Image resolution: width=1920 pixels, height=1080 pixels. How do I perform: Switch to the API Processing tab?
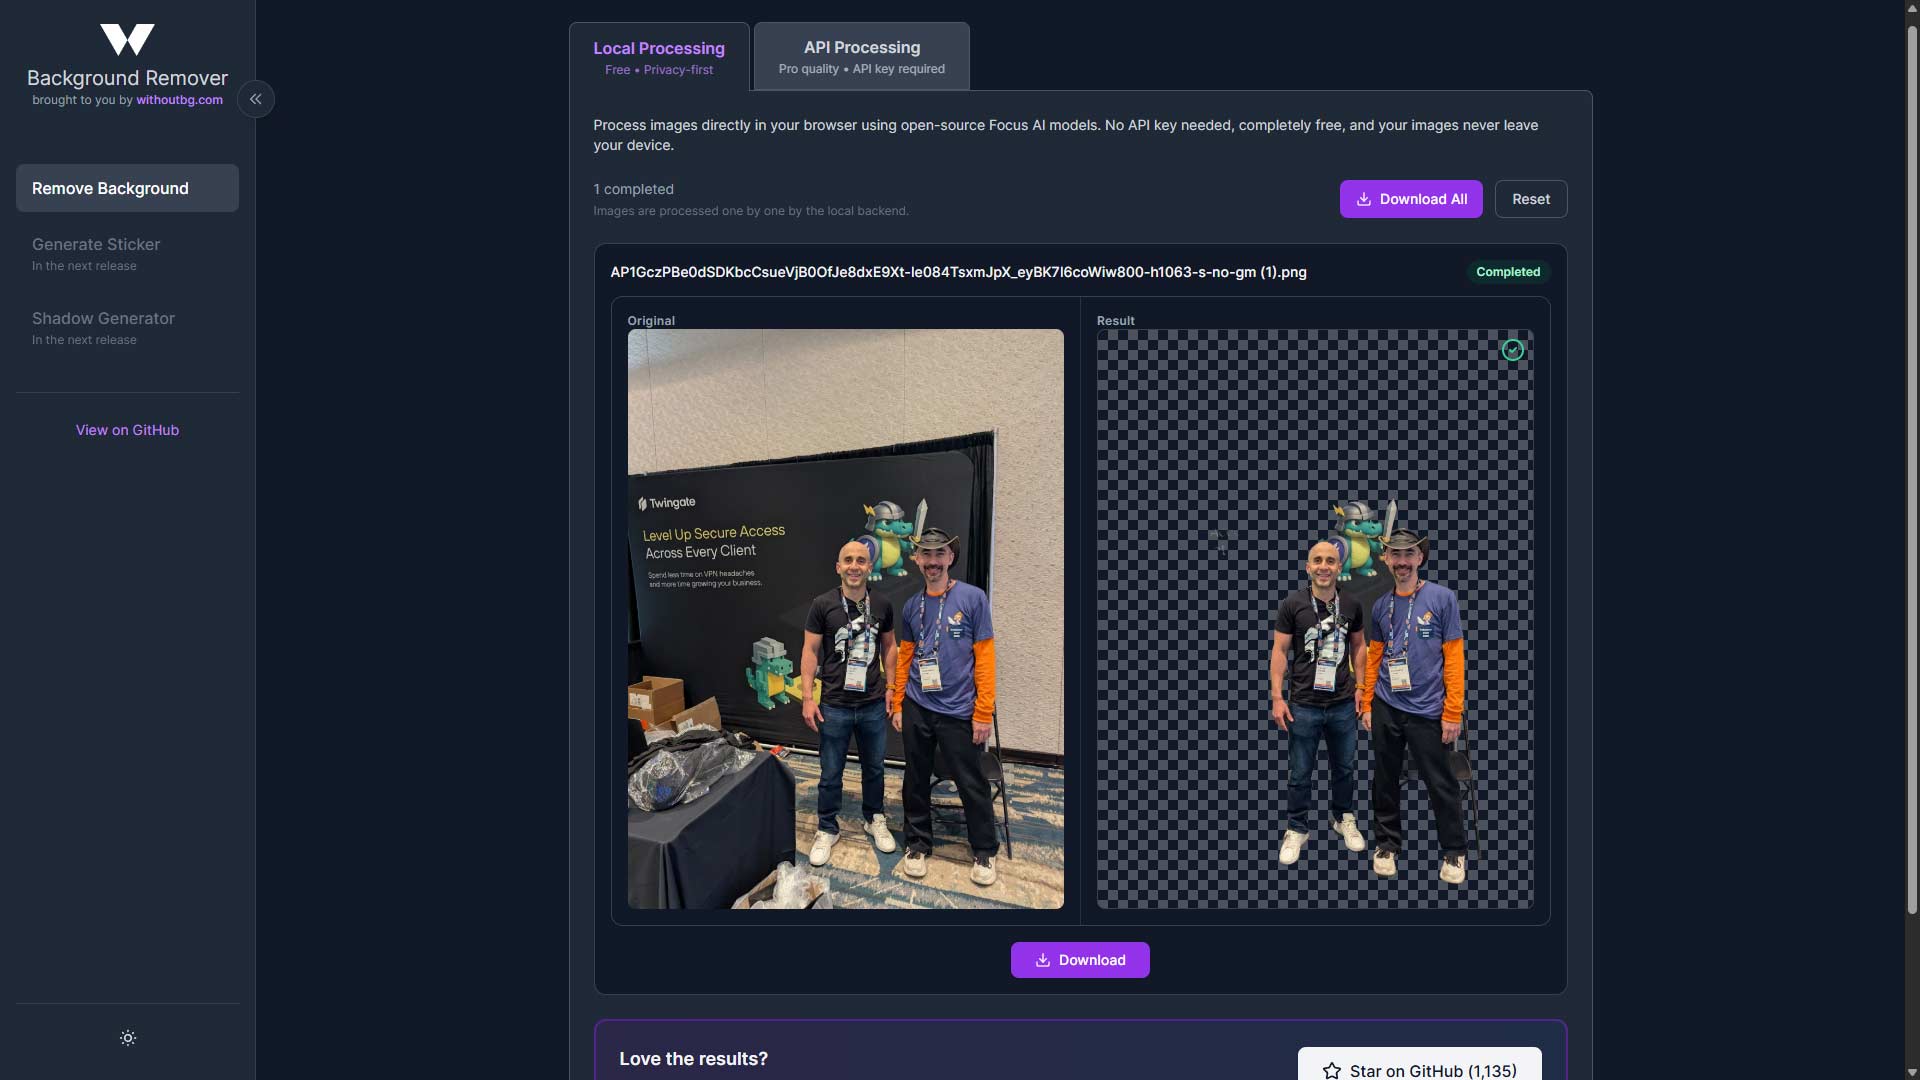[x=862, y=57]
